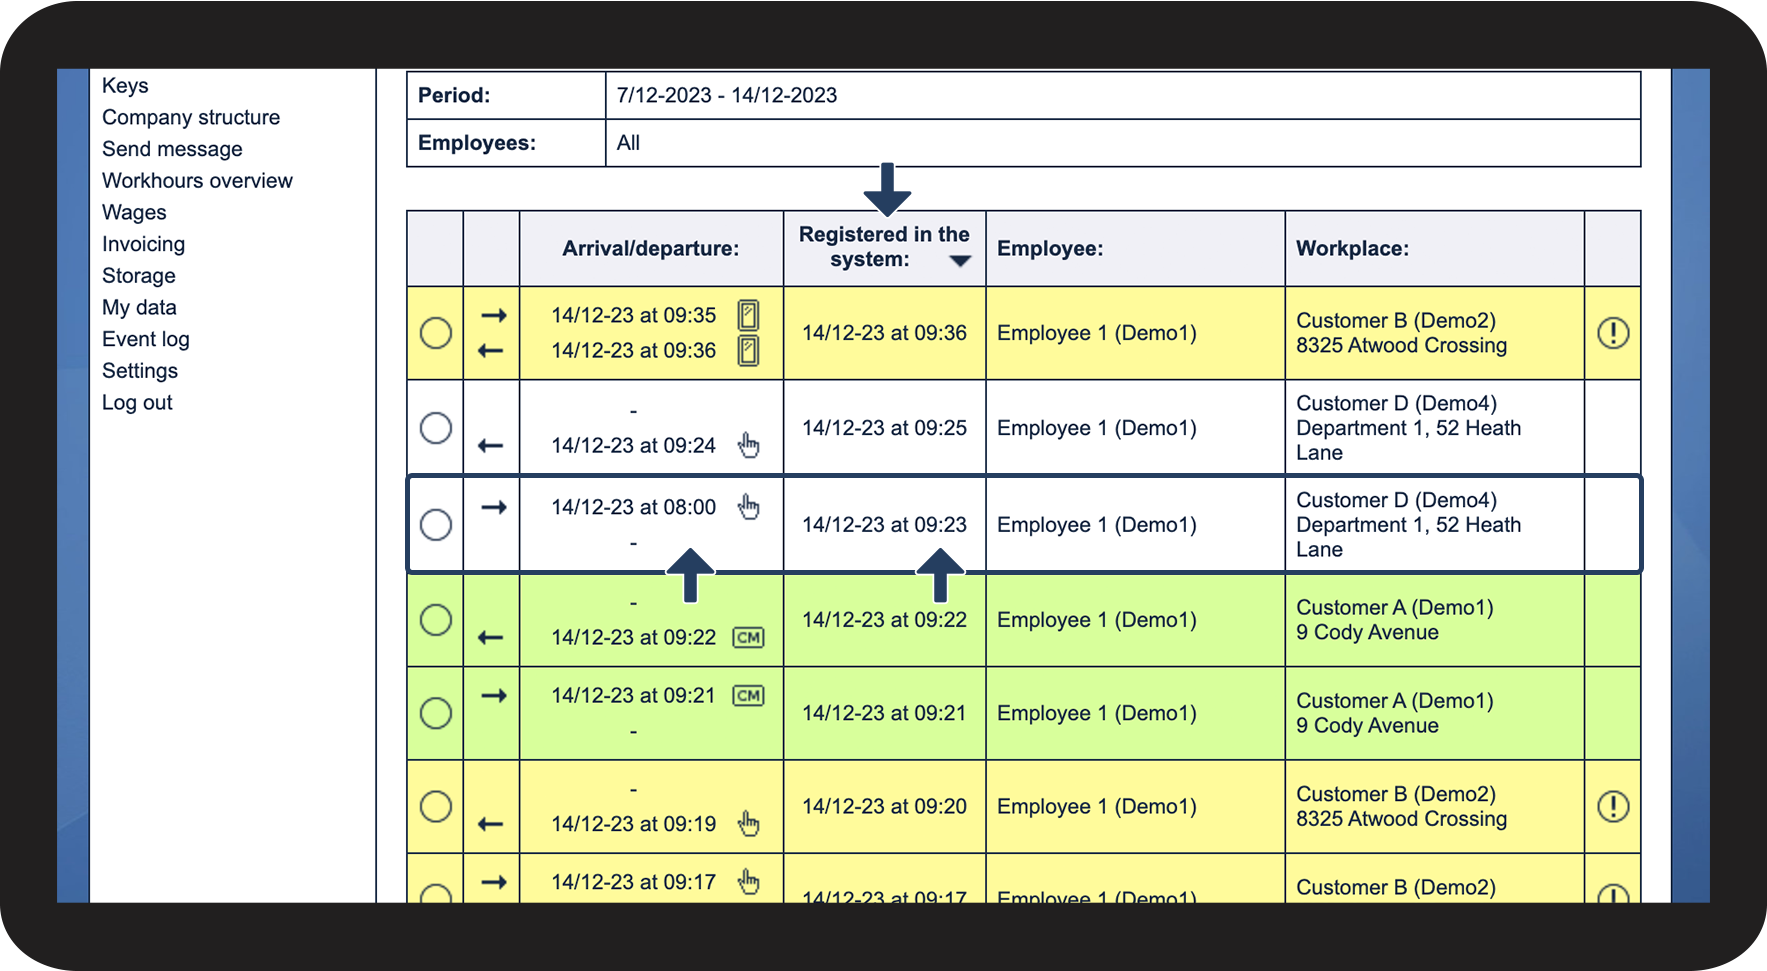This screenshot has width=1767, height=971.
Task: Click Customer A workplace in the row registered at 09:22
Action: click(x=1395, y=620)
